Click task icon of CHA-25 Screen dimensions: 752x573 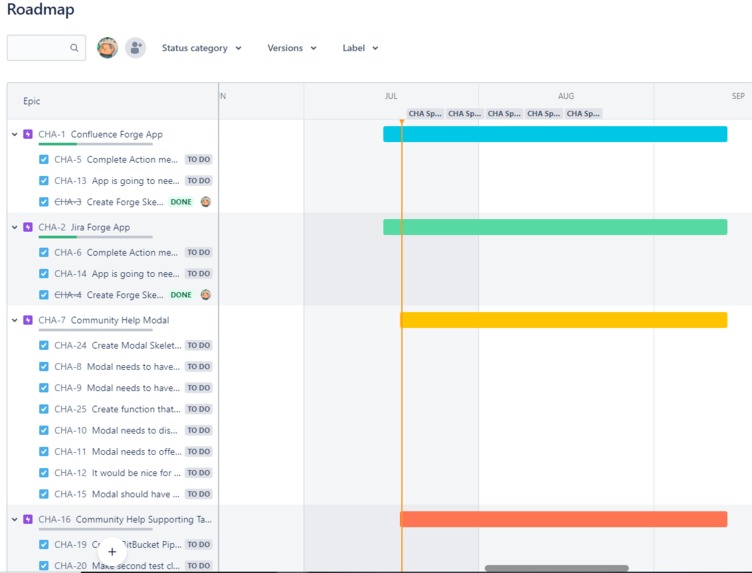[44, 409]
